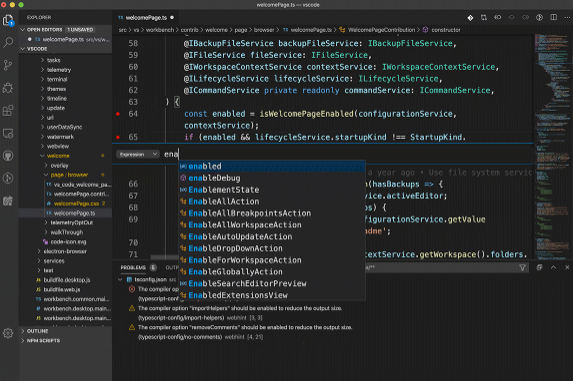
Task: Click the warning icon of the importHelpers message
Action: pos(132,308)
